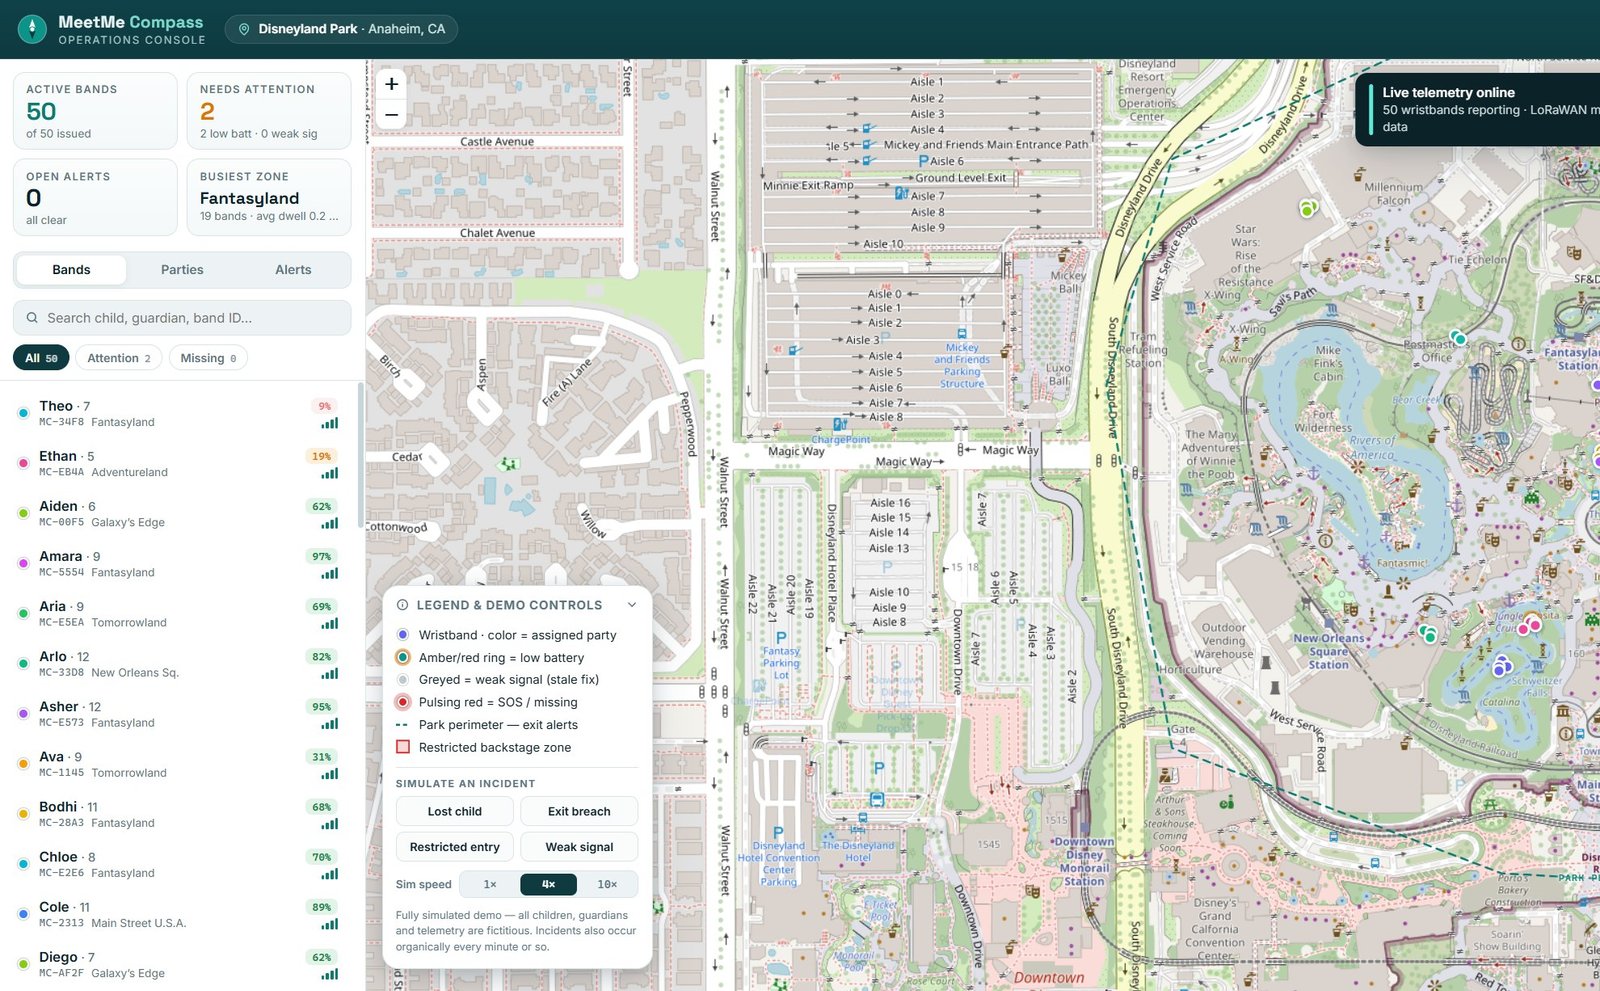Viewport: 1600px width, 991px height.
Task: Set sim speed to 4×
Action: click(548, 884)
